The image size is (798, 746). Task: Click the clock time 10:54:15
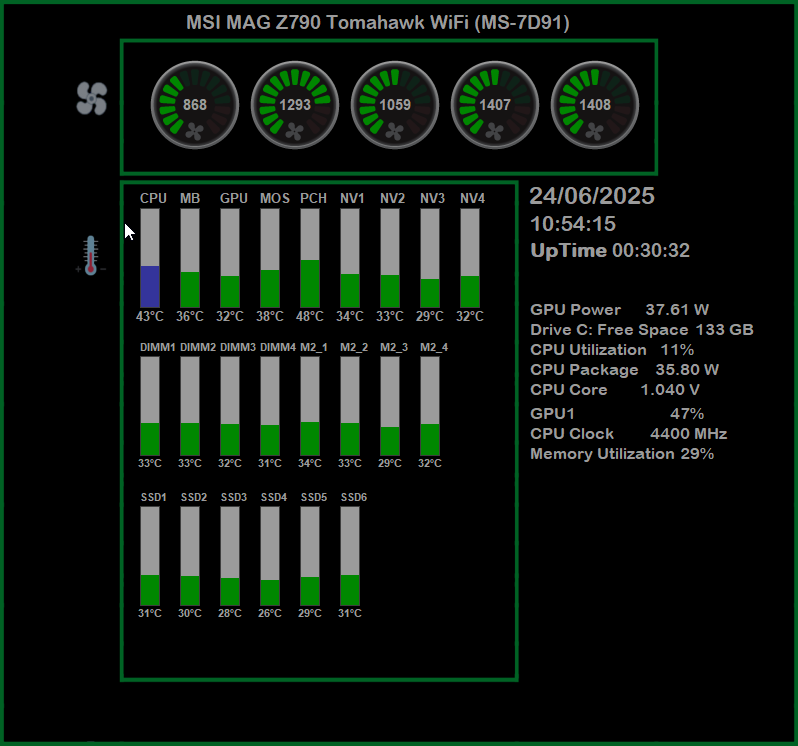tap(573, 224)
